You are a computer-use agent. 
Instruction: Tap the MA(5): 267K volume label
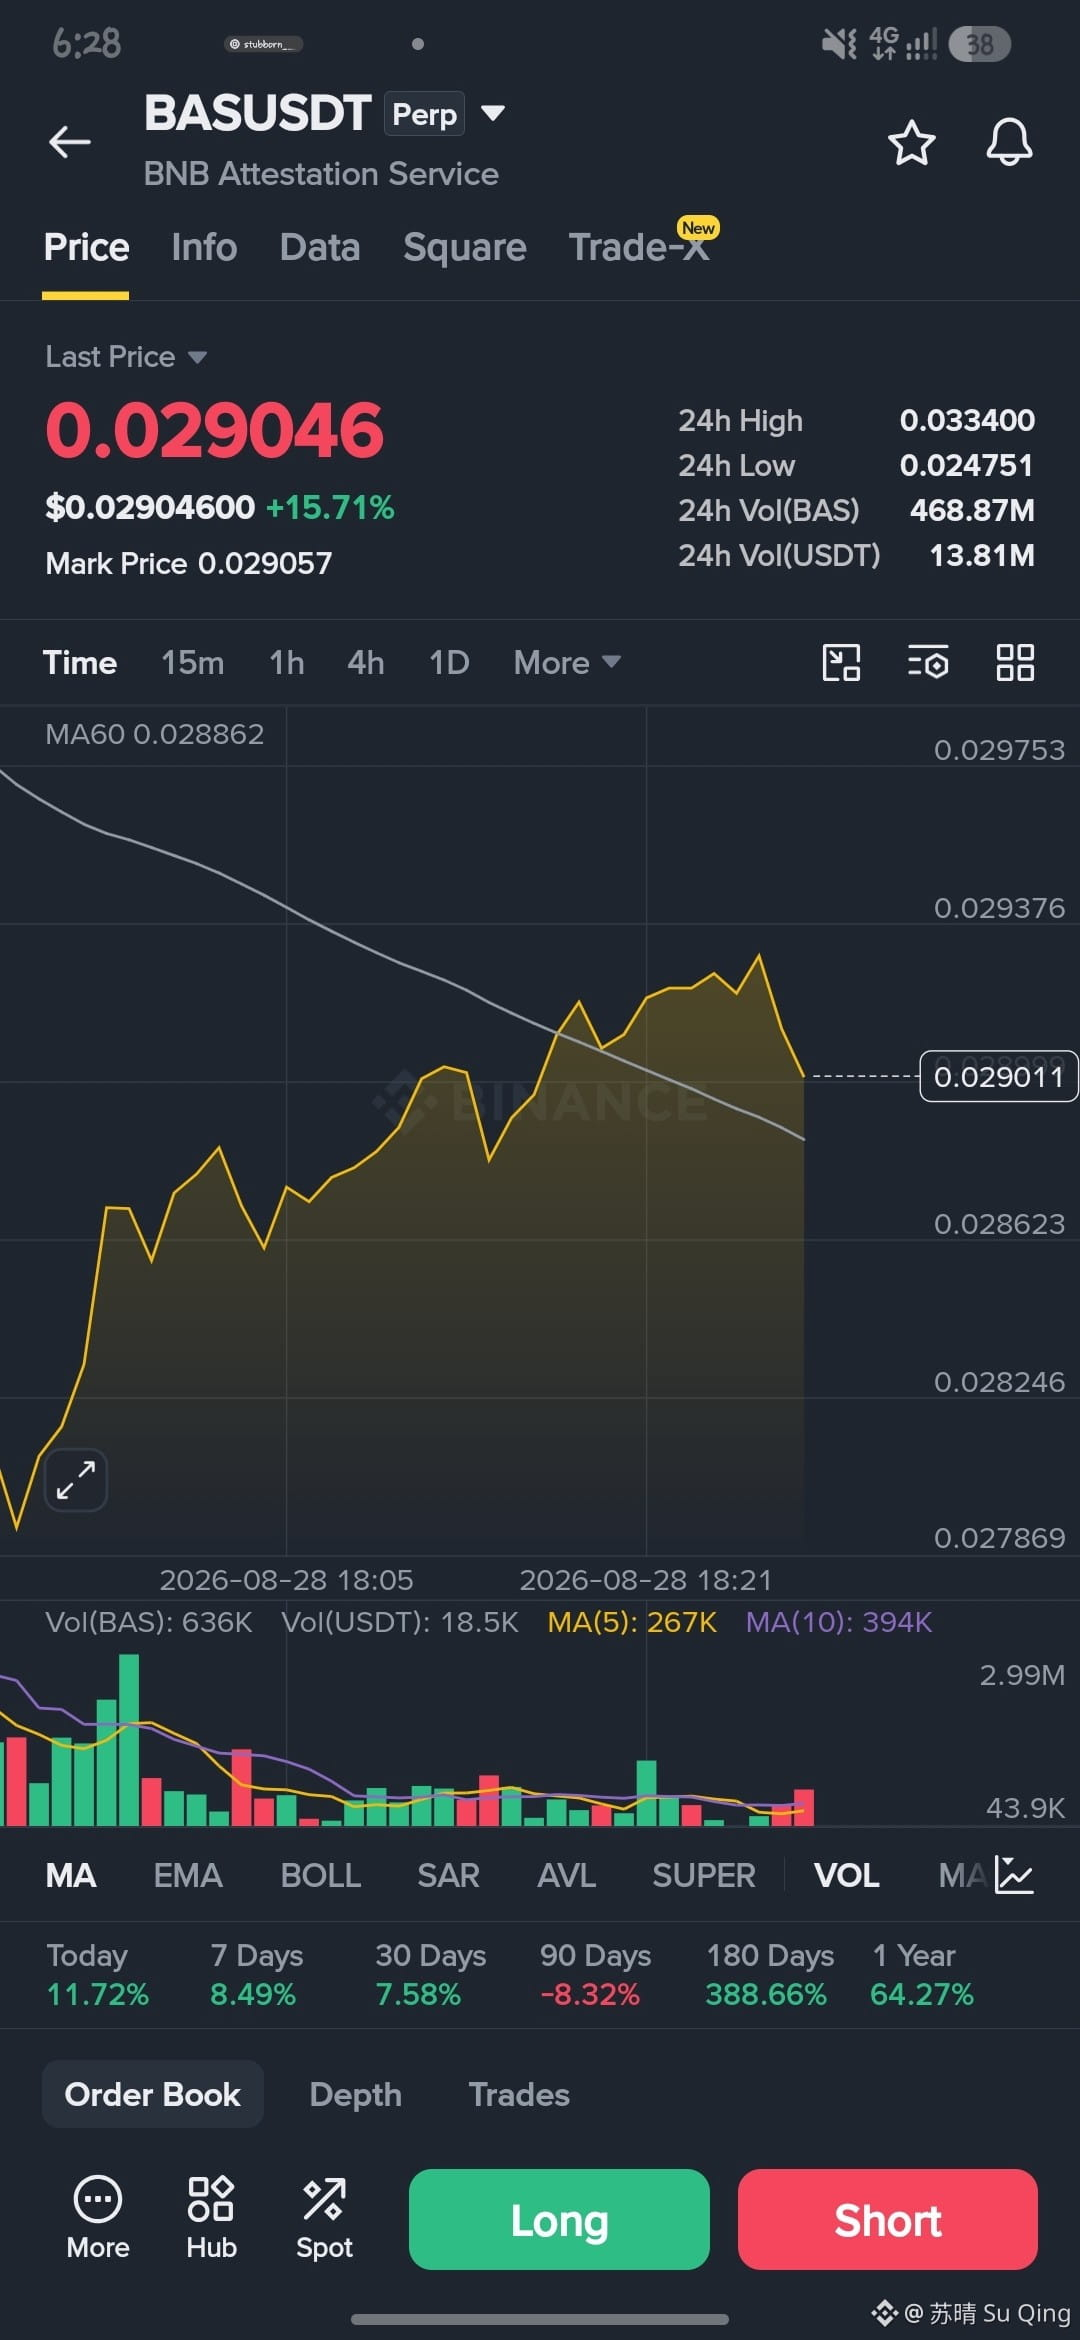point(632,1622)
